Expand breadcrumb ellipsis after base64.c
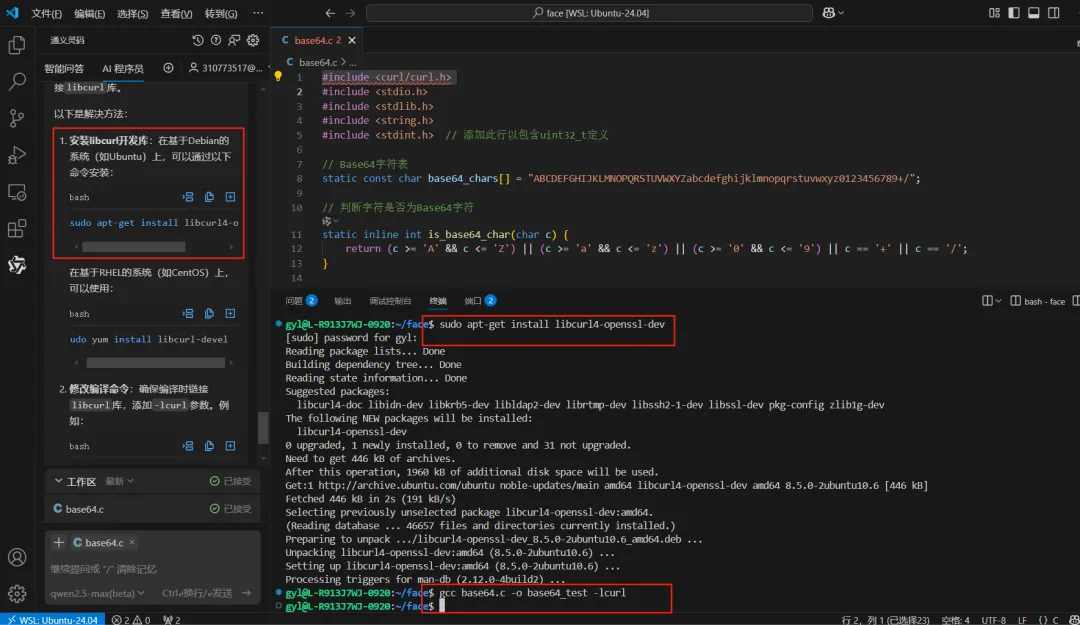Screen dimensions: 1080x625 353,62
